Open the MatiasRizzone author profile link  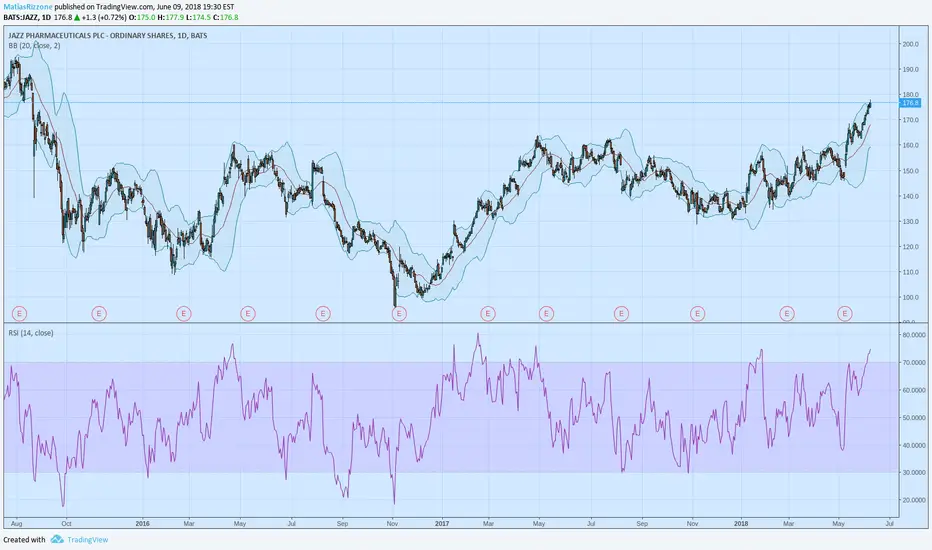pos(27,7)
